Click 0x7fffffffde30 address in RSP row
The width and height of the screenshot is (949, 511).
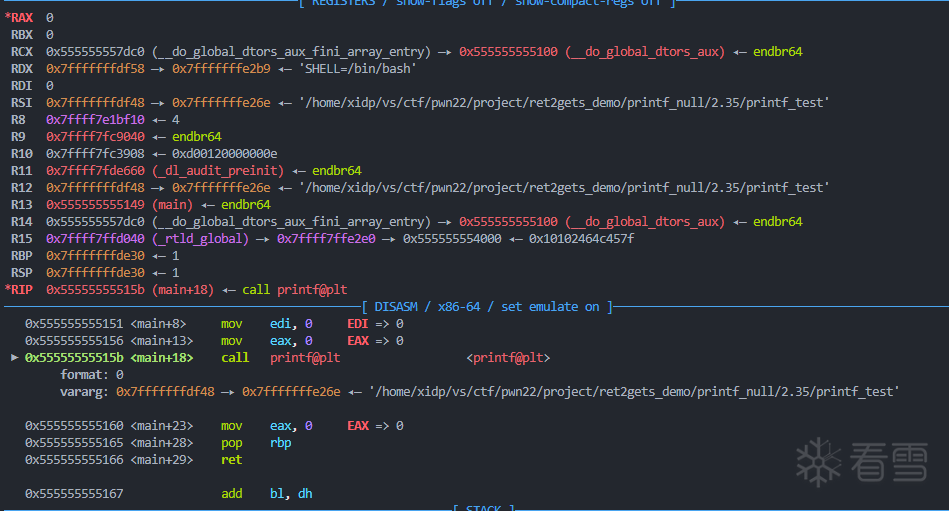[x=95, y=272]
